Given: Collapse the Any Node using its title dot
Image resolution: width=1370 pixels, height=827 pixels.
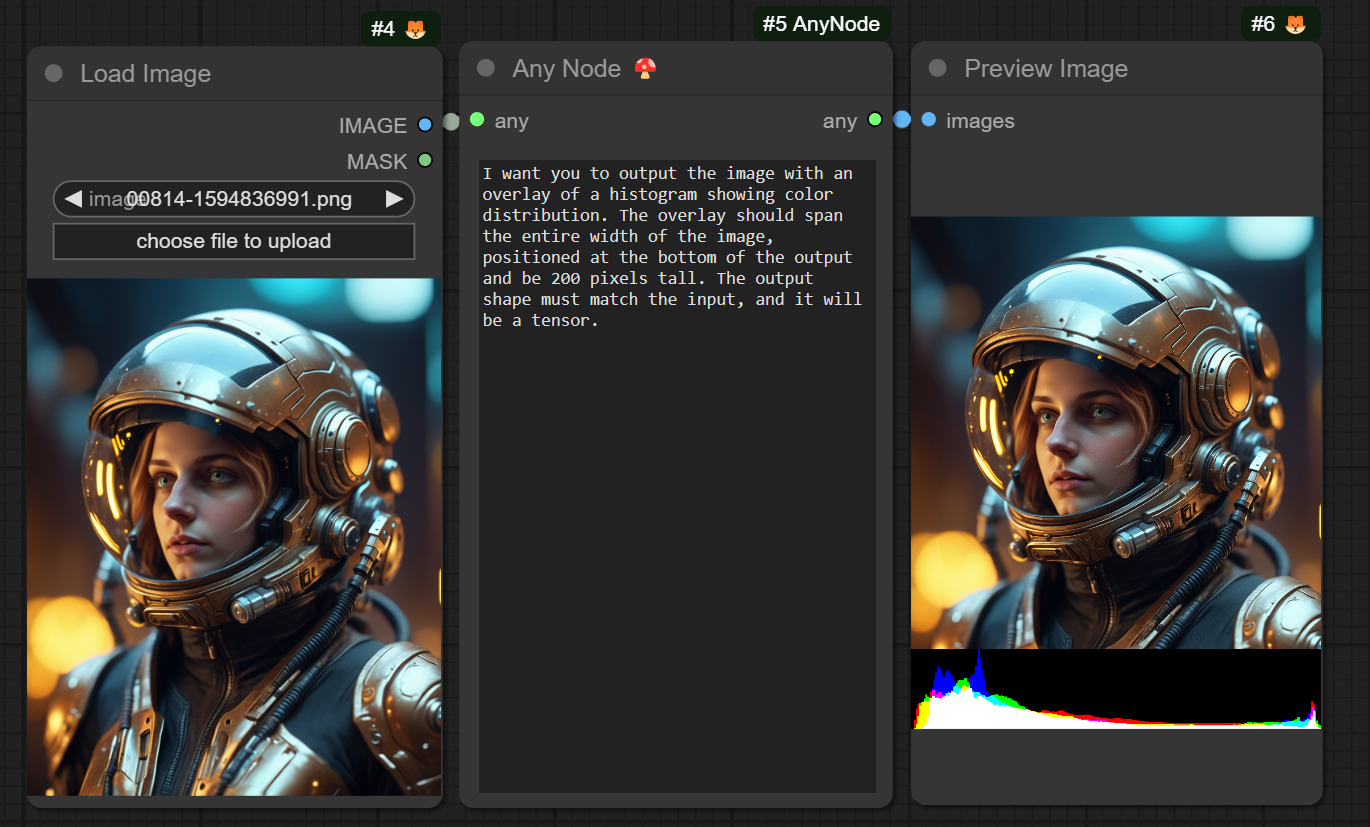Looking at the screenshot, I should [x=486, y=68].
